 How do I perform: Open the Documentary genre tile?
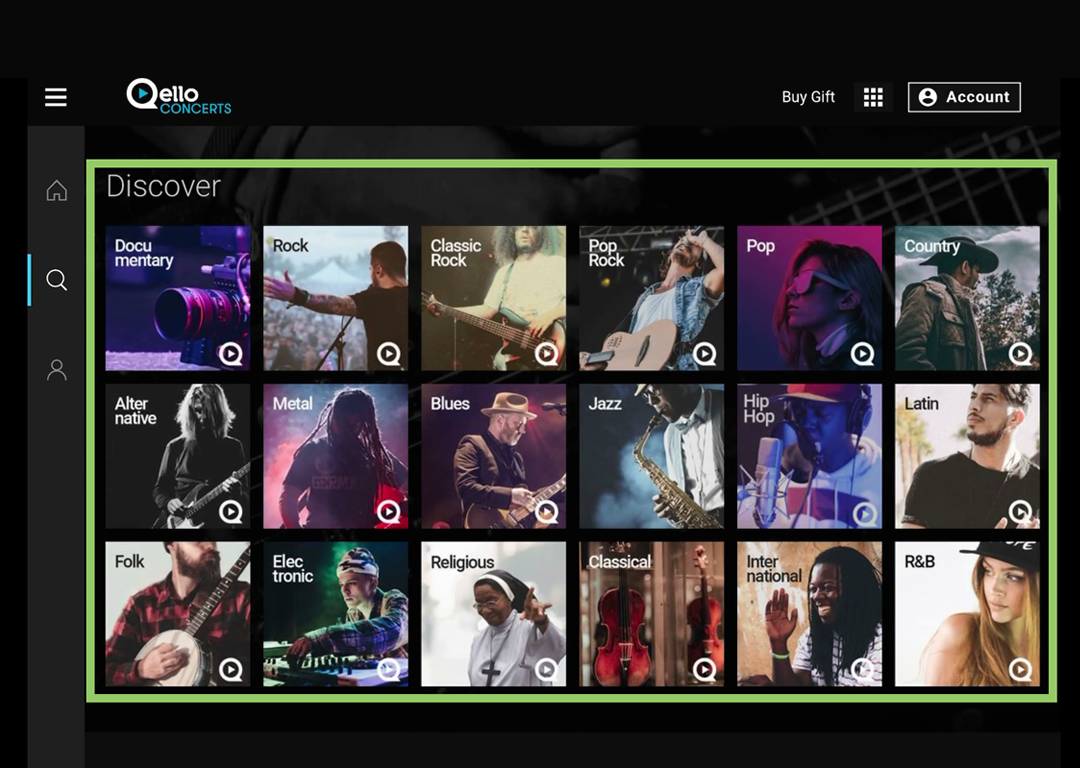pyautogui.click(x=178, y=298)
